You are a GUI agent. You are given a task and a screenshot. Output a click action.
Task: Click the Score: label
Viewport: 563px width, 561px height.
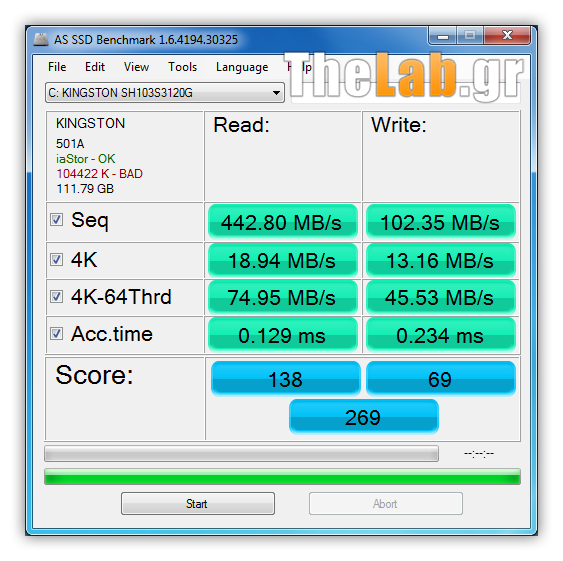[94, 375]
